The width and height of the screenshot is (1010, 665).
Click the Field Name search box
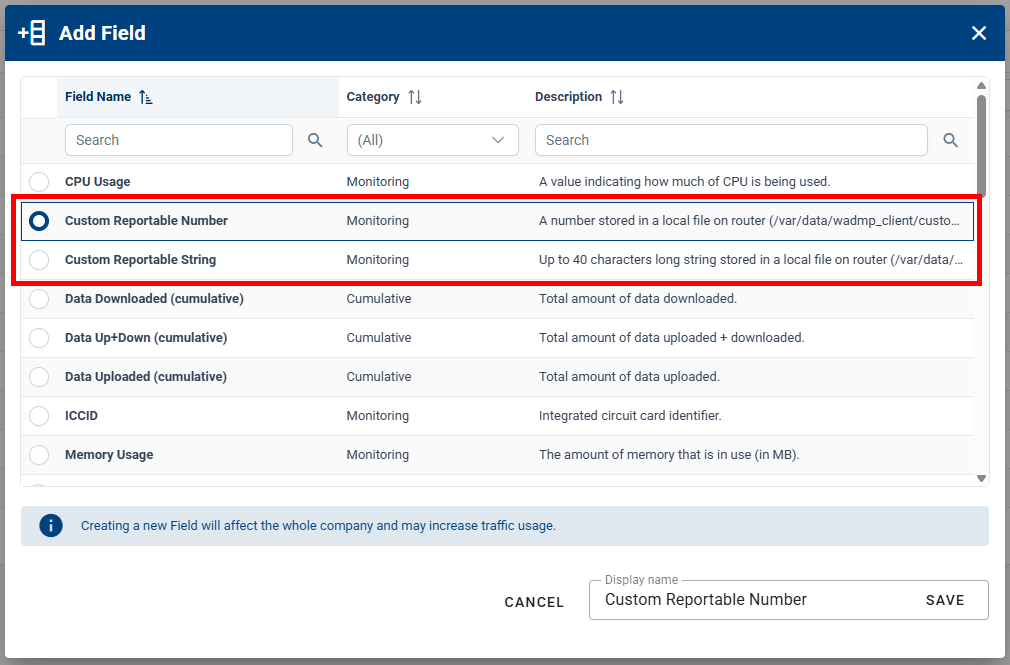pos(178,140)
